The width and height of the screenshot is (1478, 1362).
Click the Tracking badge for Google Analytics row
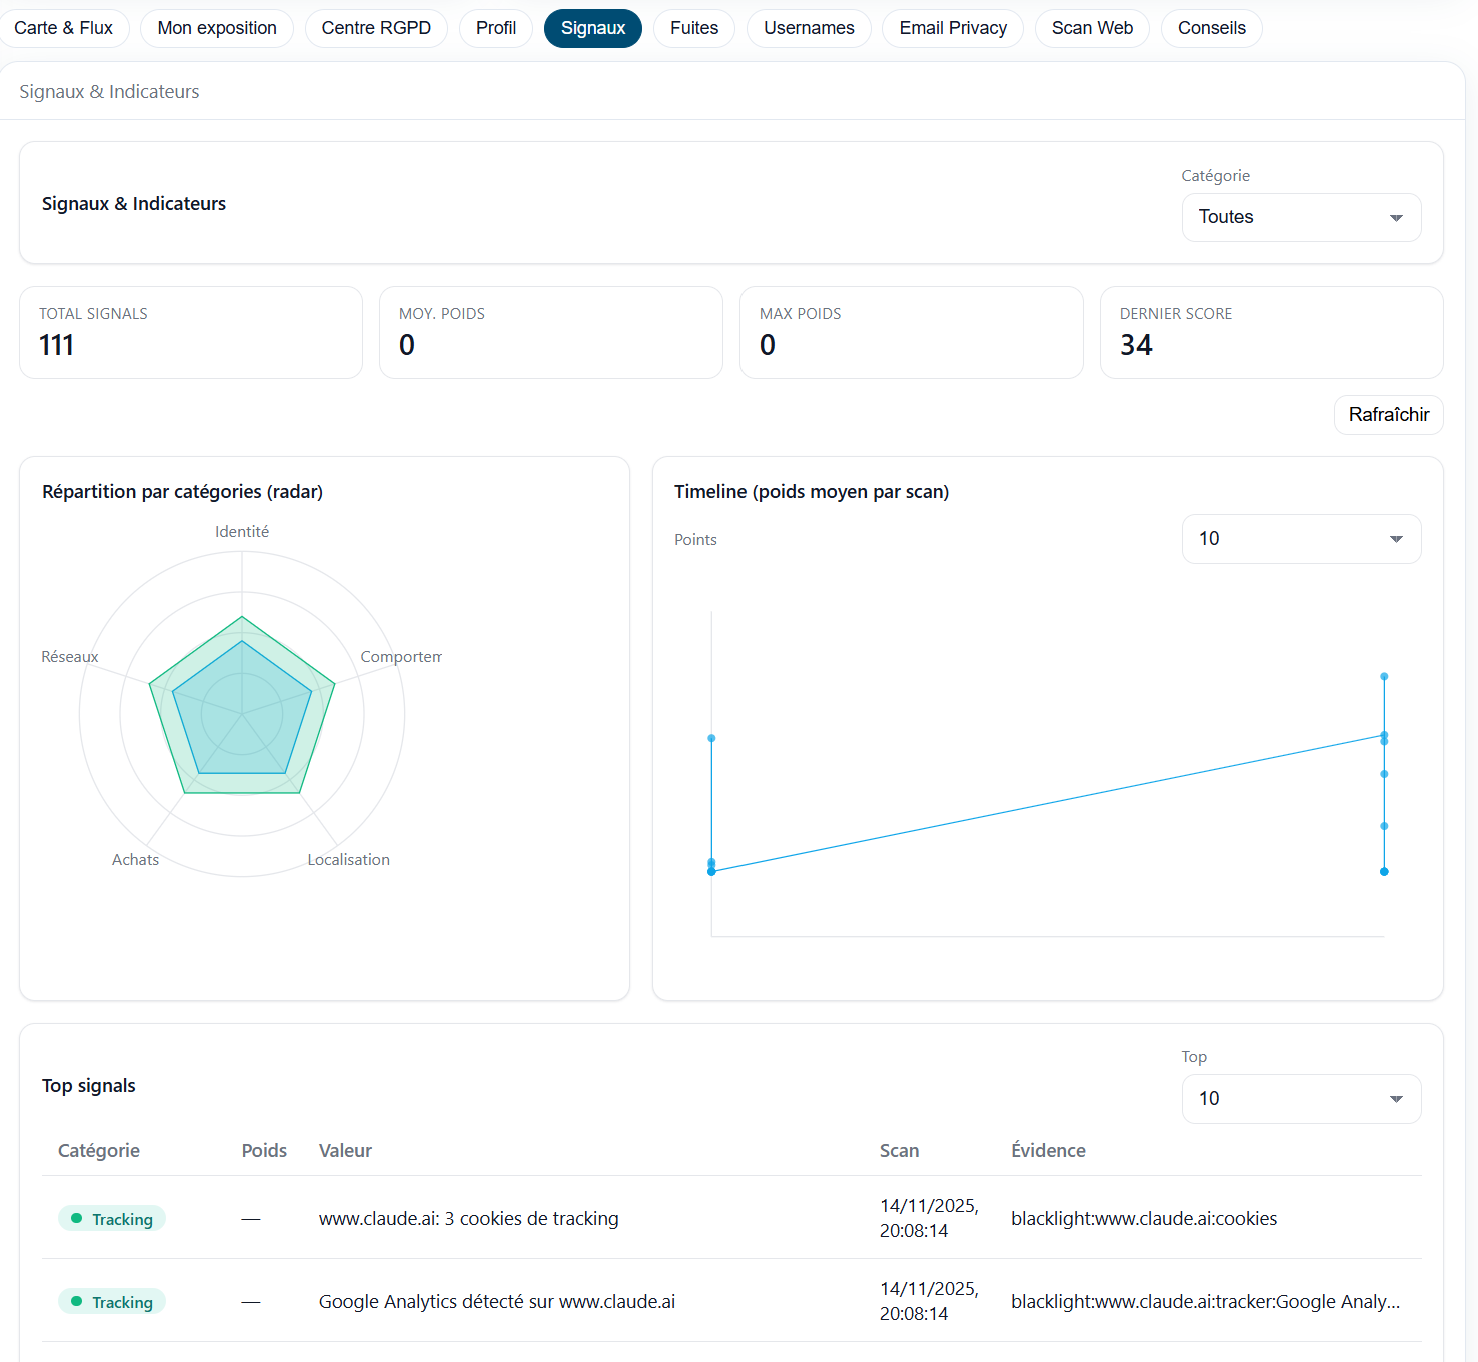click(x=112, y=1302)
